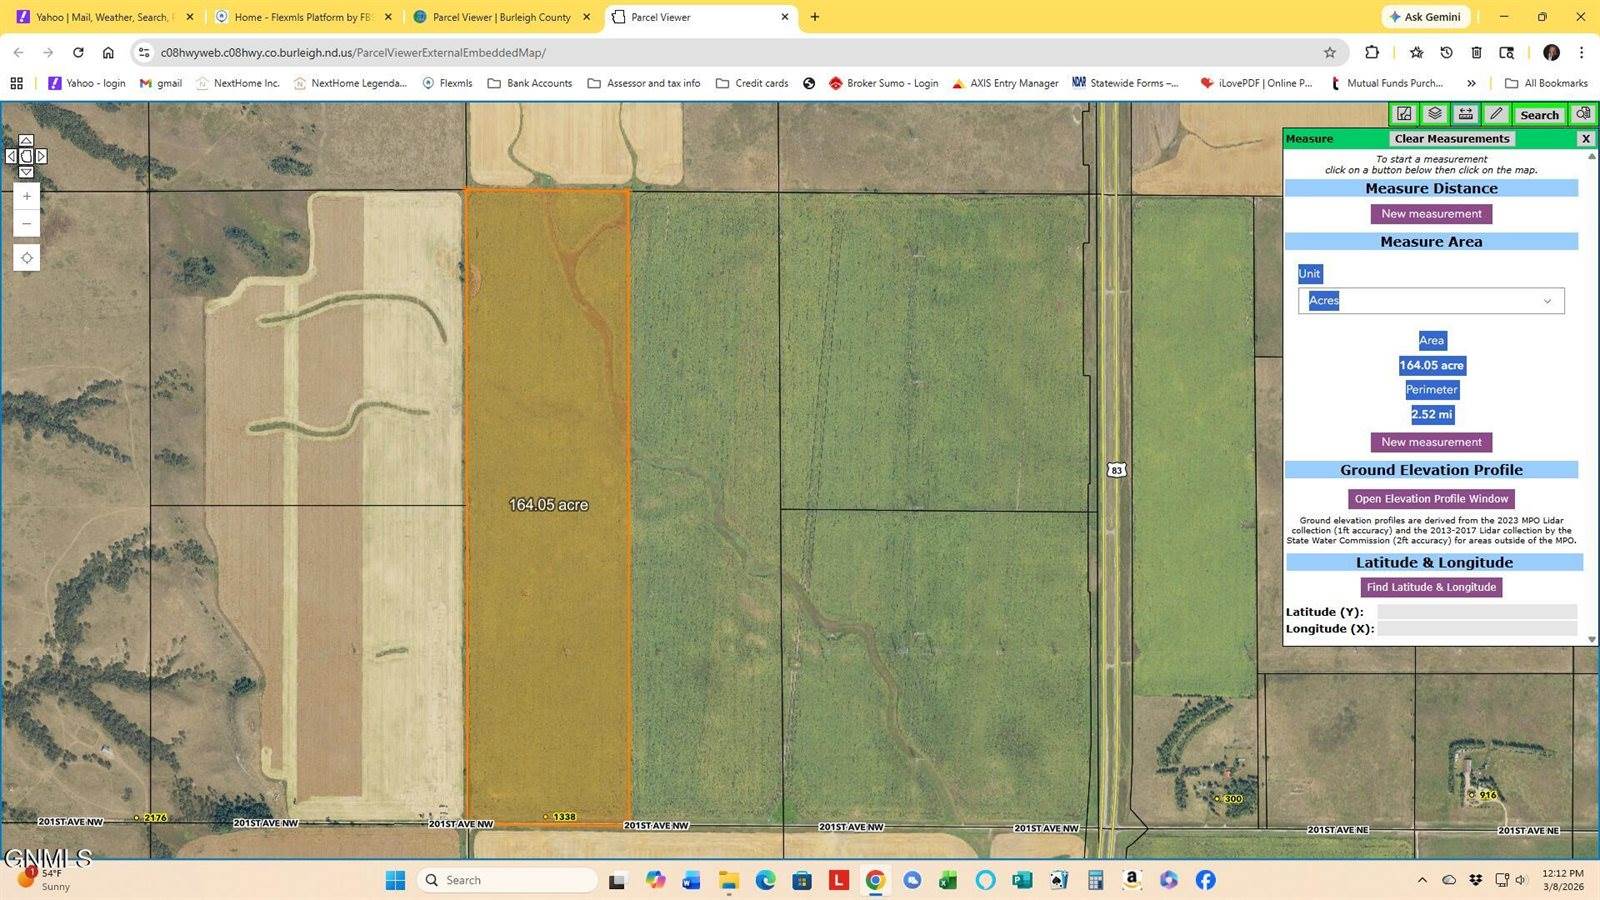Open the Layers icon in the map toolbar
This screenshot has width=1600, height=900.
(x=1435, y=114)
